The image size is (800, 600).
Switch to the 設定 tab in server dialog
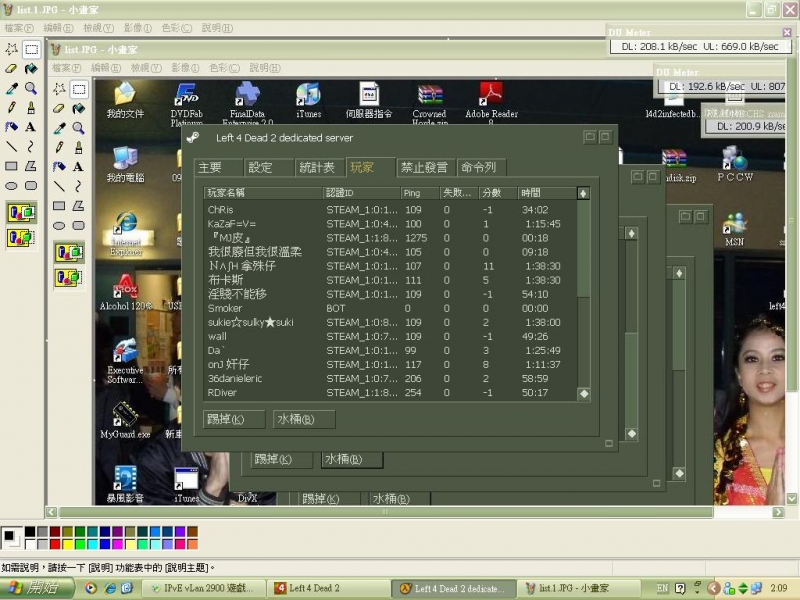261,167
